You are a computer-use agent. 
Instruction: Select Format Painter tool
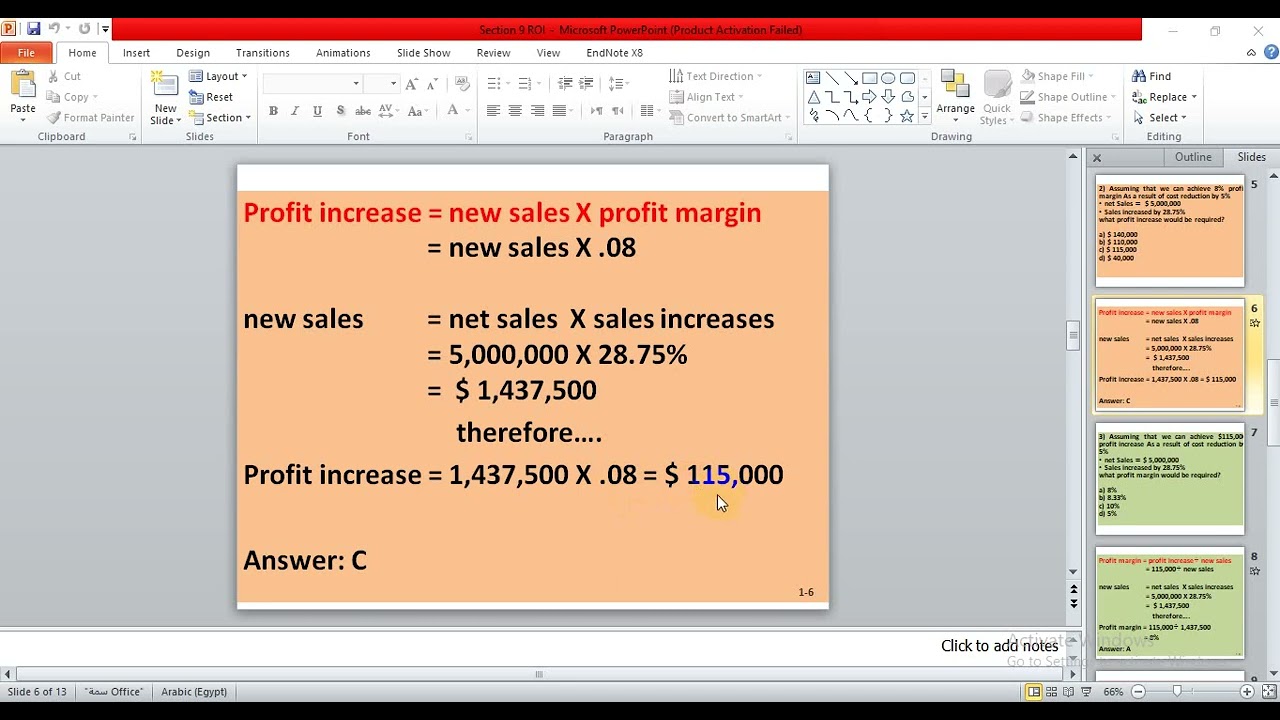91,118
